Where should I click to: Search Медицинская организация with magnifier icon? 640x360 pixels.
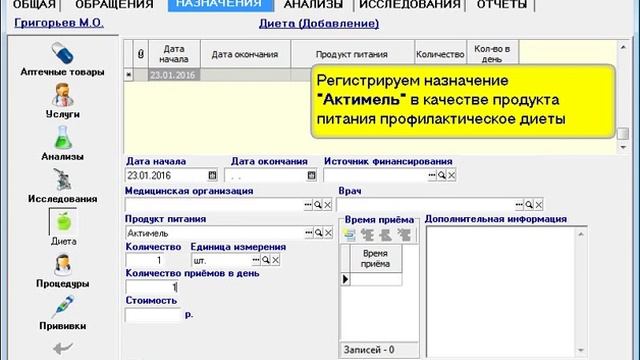click(318, 205)
